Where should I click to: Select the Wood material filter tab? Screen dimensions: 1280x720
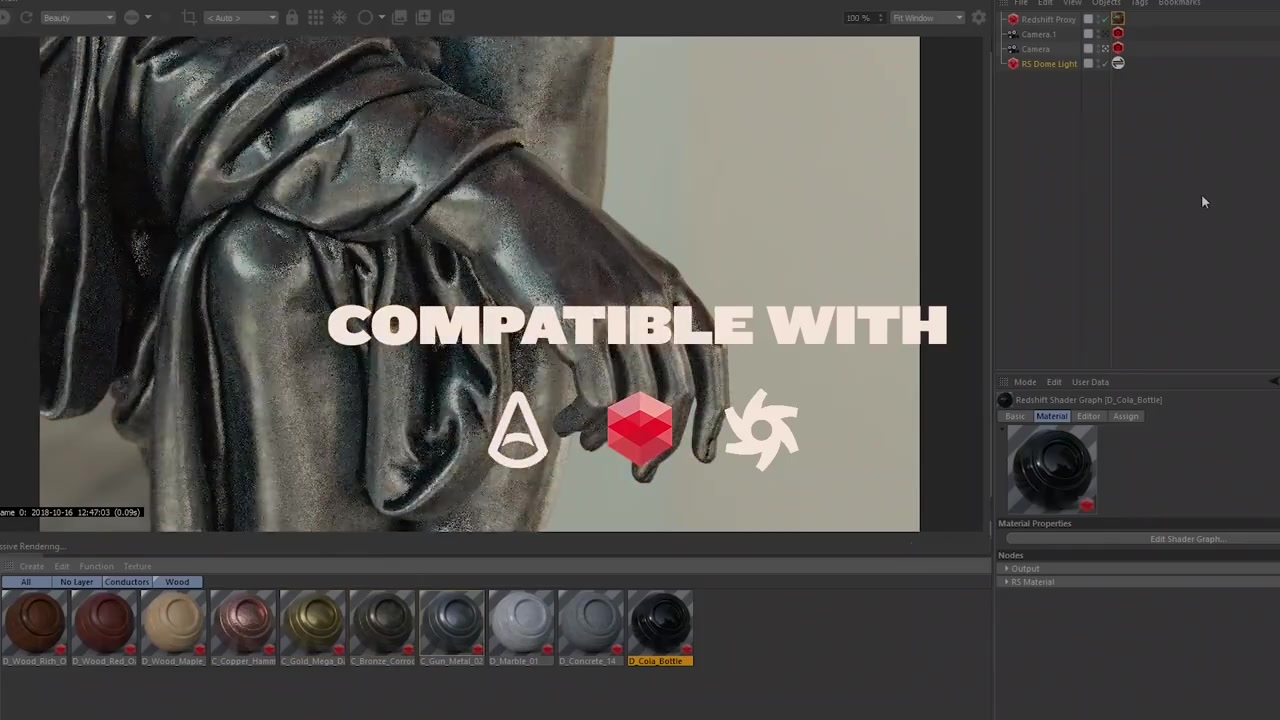tap(177, 581)
